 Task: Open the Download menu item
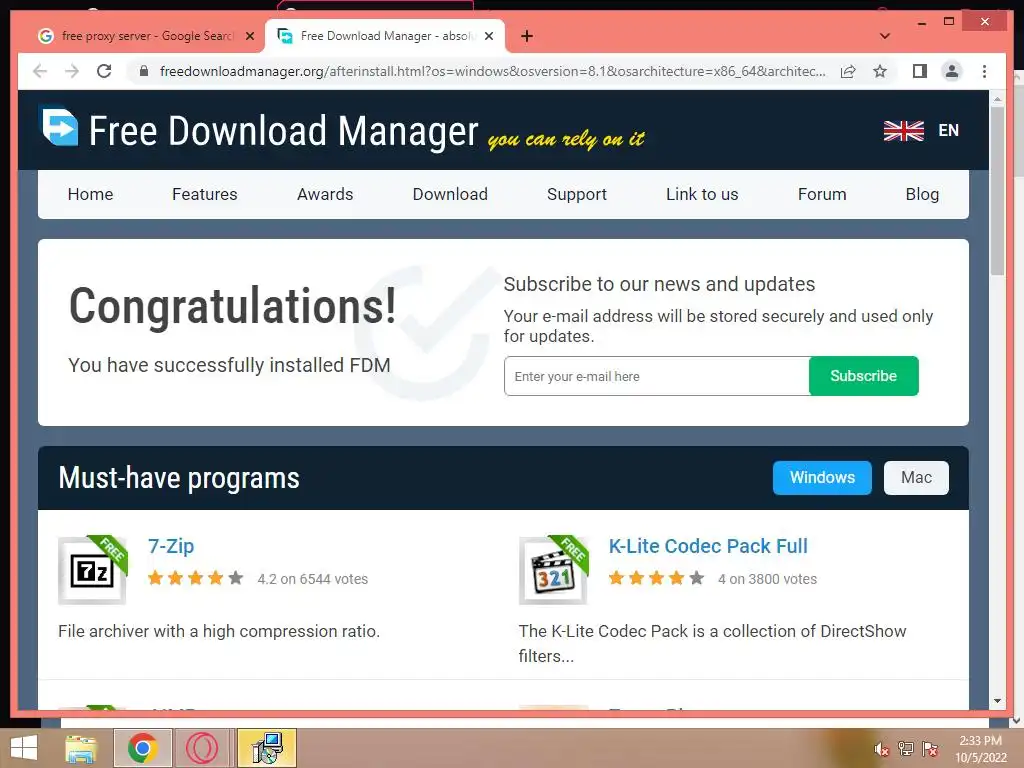coord(450,194)
